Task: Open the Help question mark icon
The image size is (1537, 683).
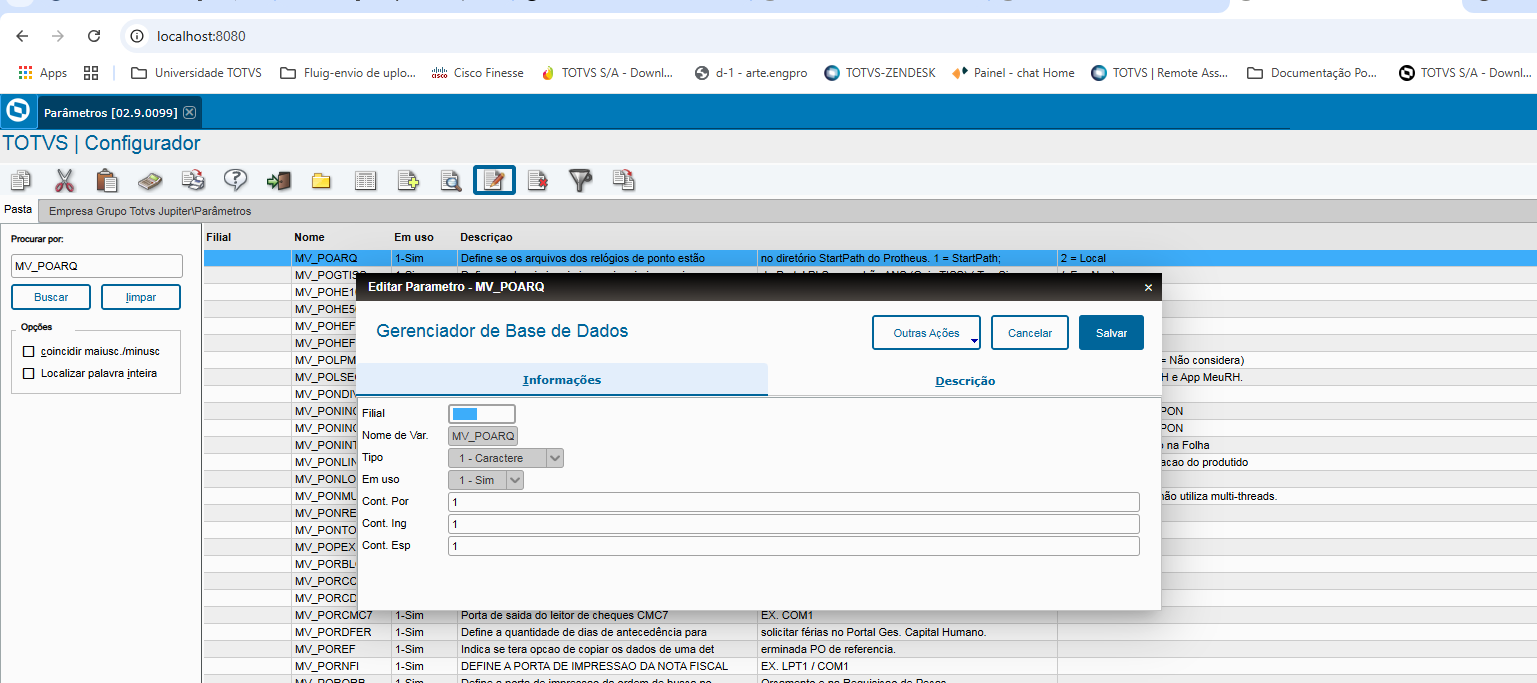Action: tap(235, 181)
